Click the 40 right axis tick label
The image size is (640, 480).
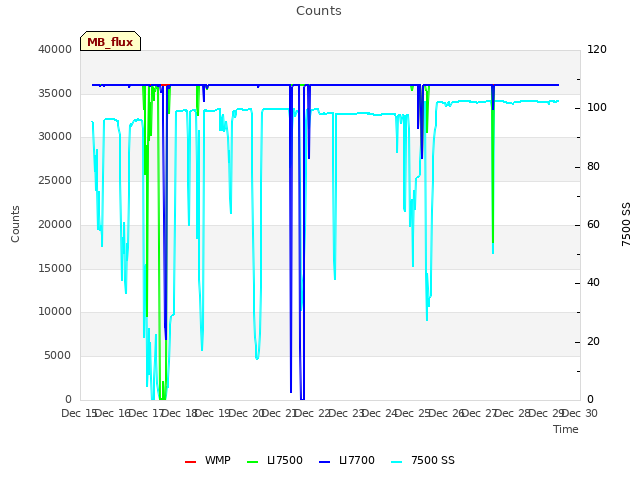[593, 283]
